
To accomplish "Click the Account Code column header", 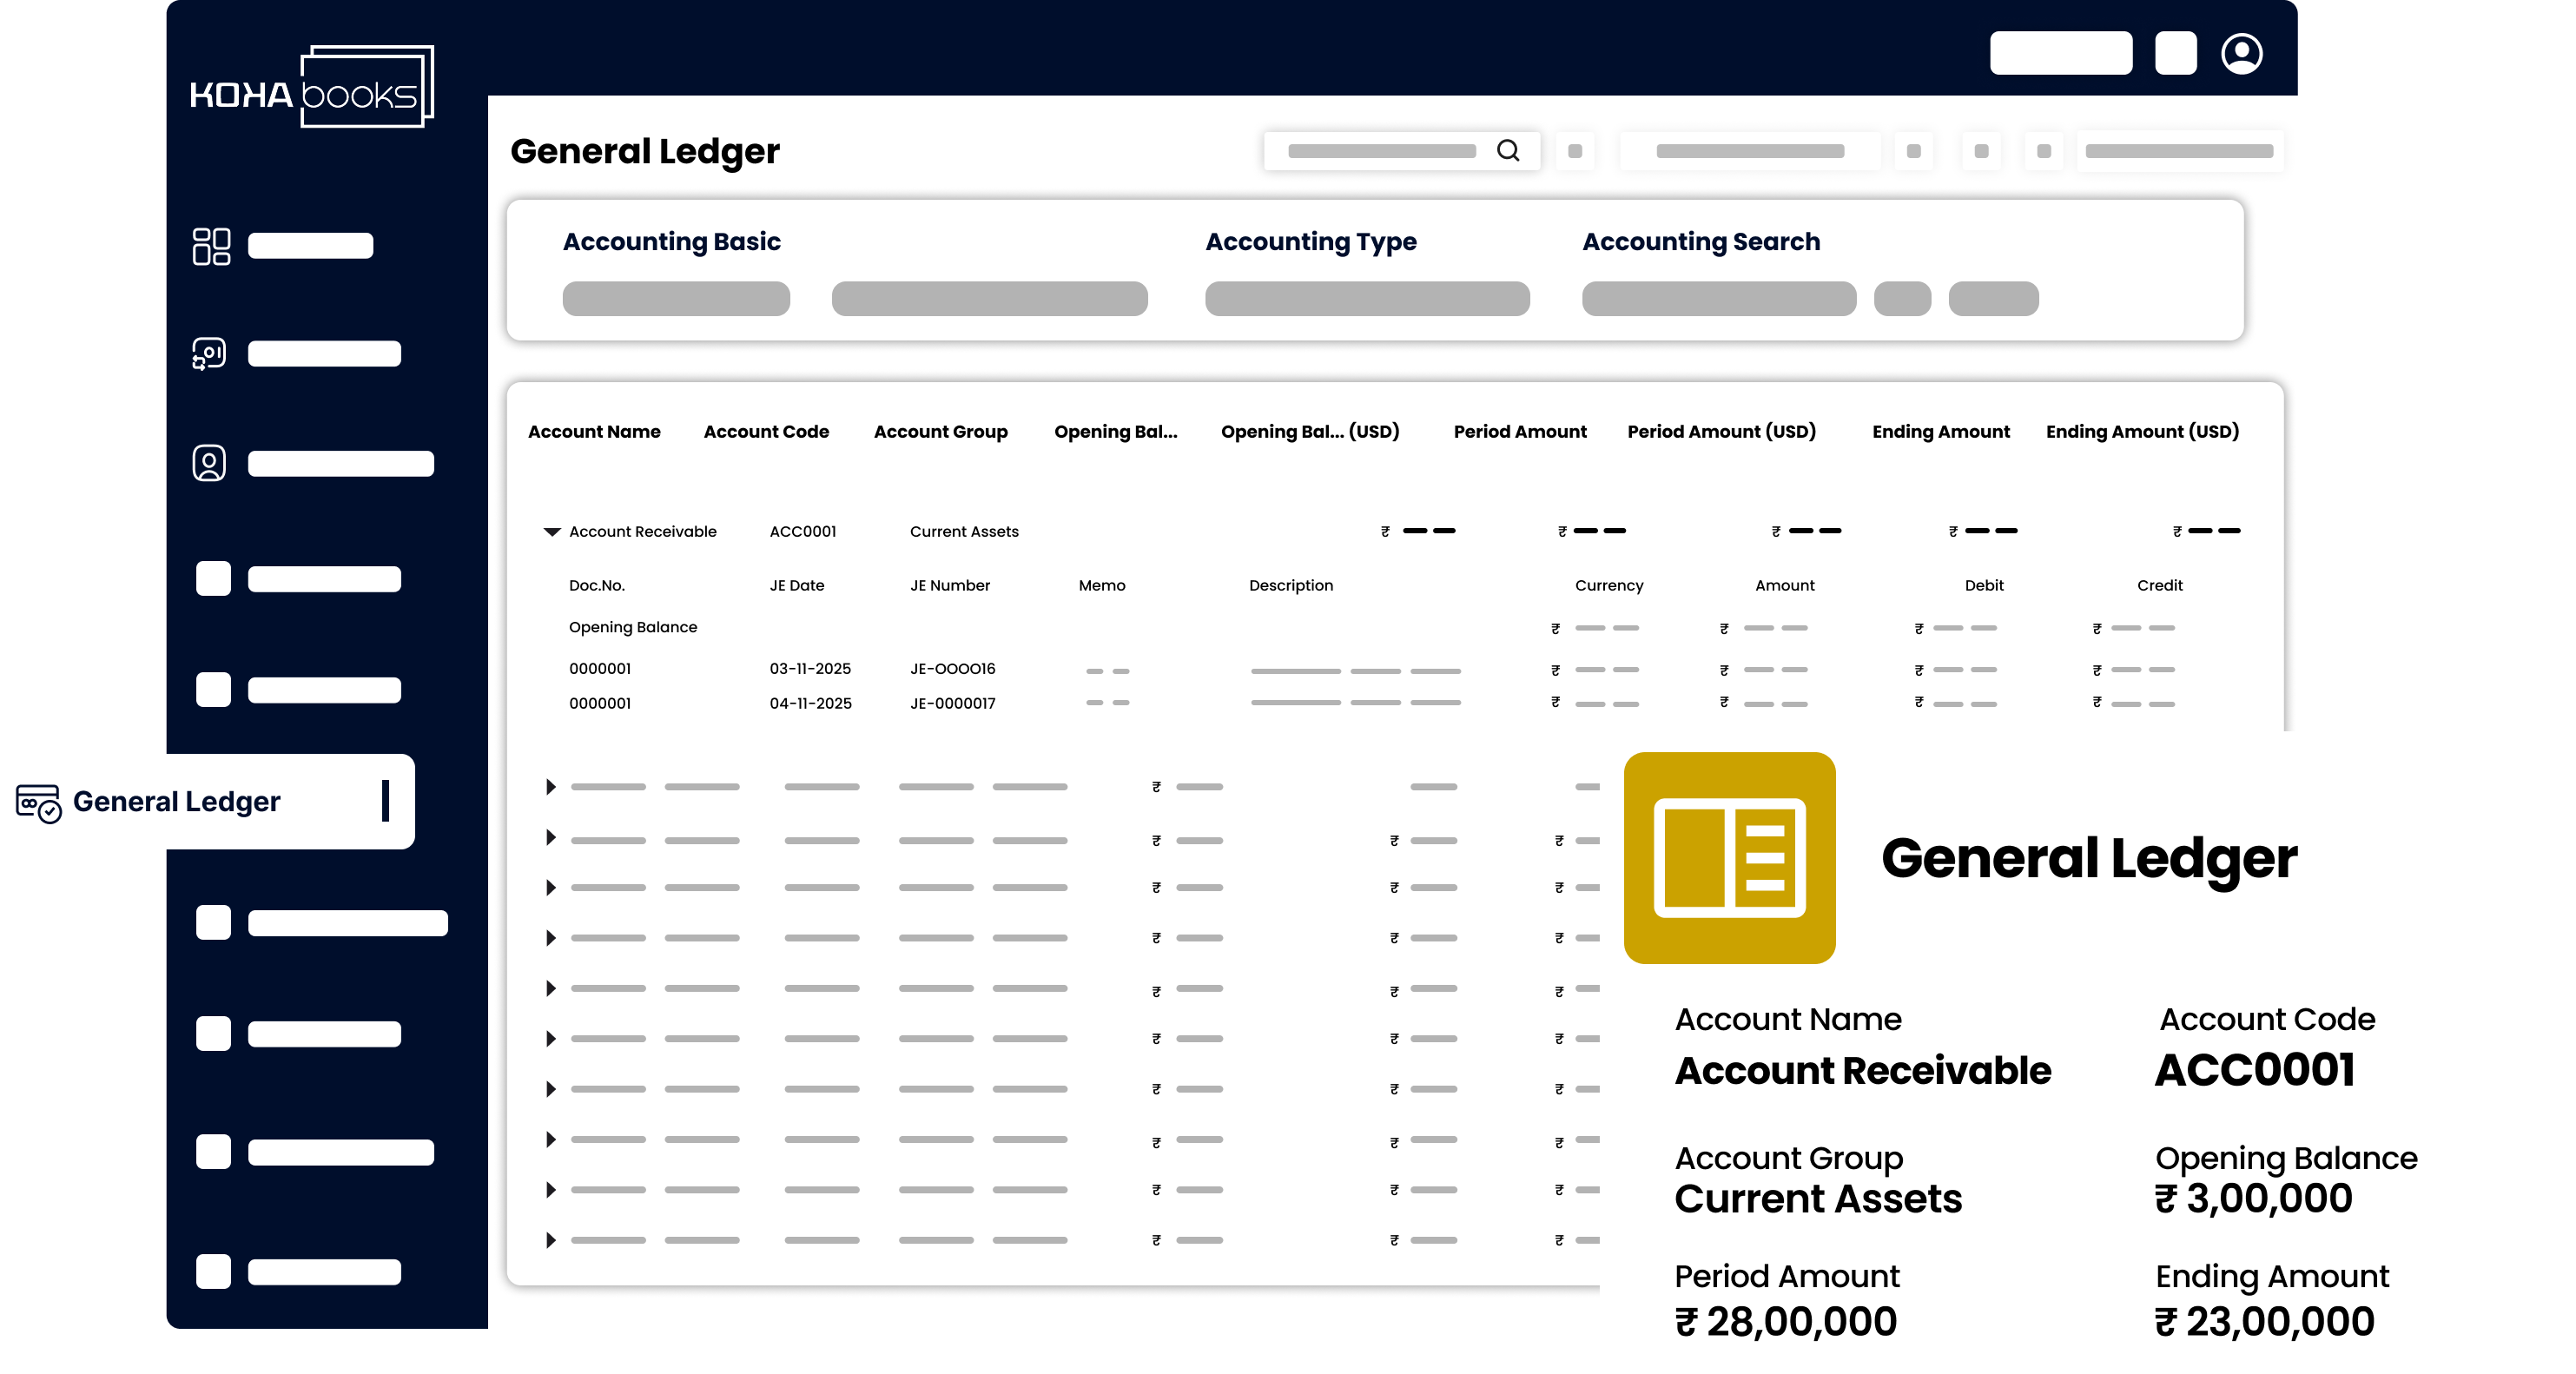I will (766, 432).
